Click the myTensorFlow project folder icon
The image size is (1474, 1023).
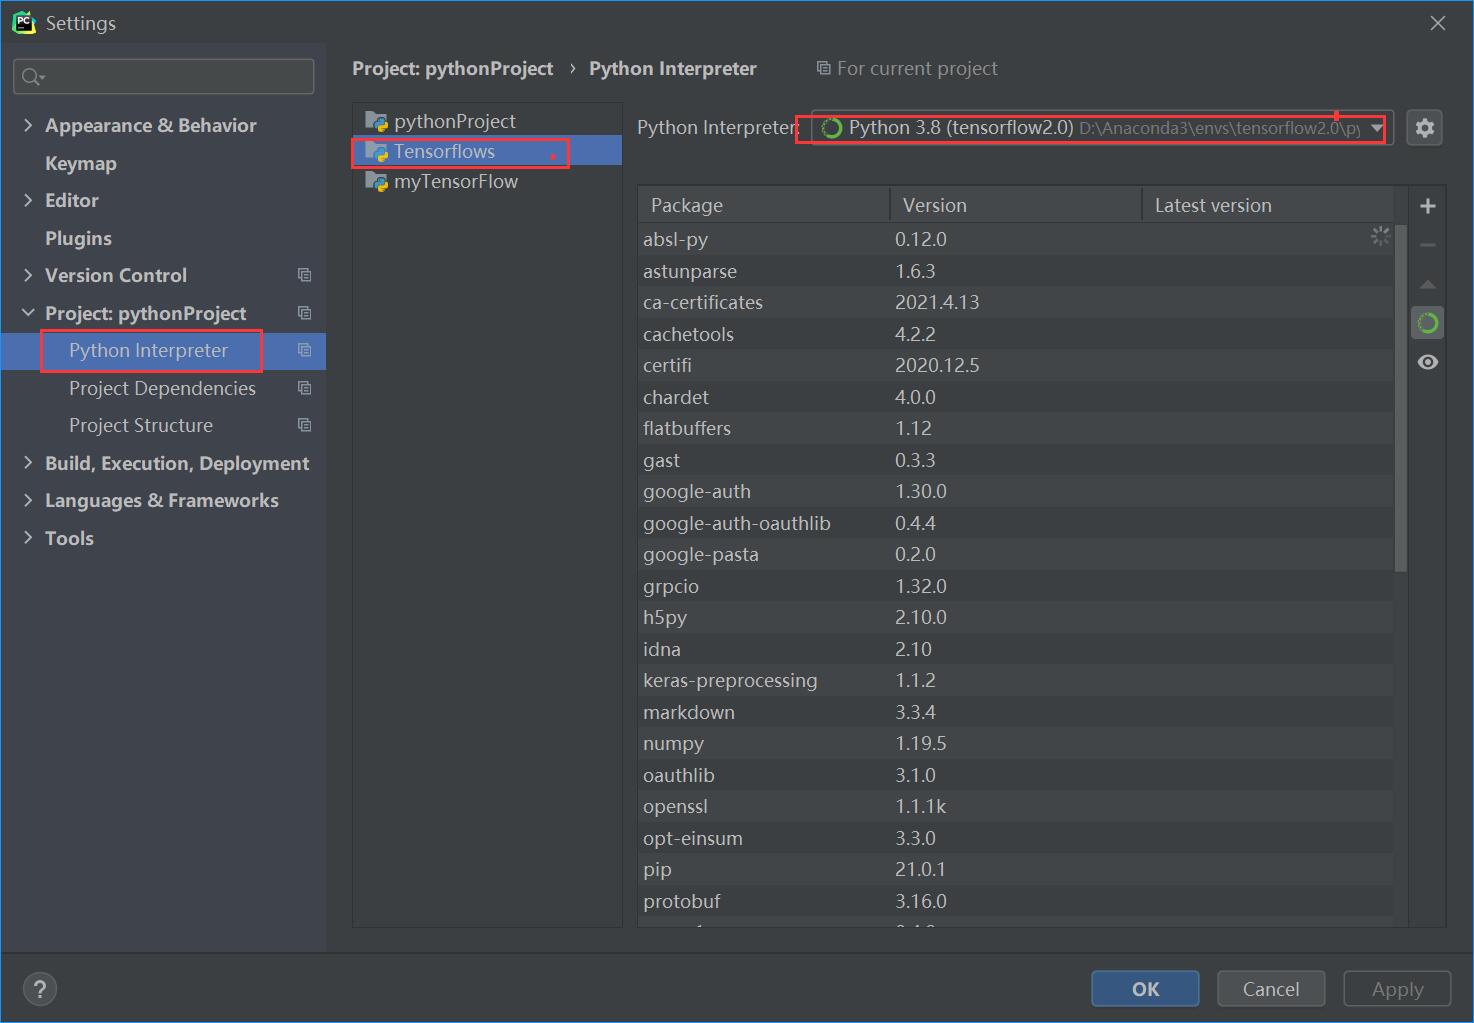click(x=376, y=181)
